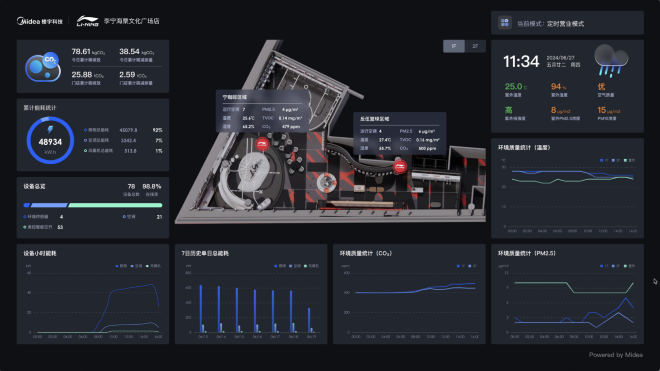Image resolution: width=660 pixels, height=371 pixels.
Task: Toggle 风幕机 legend in hourly energy chart
Action: [153, 266]
